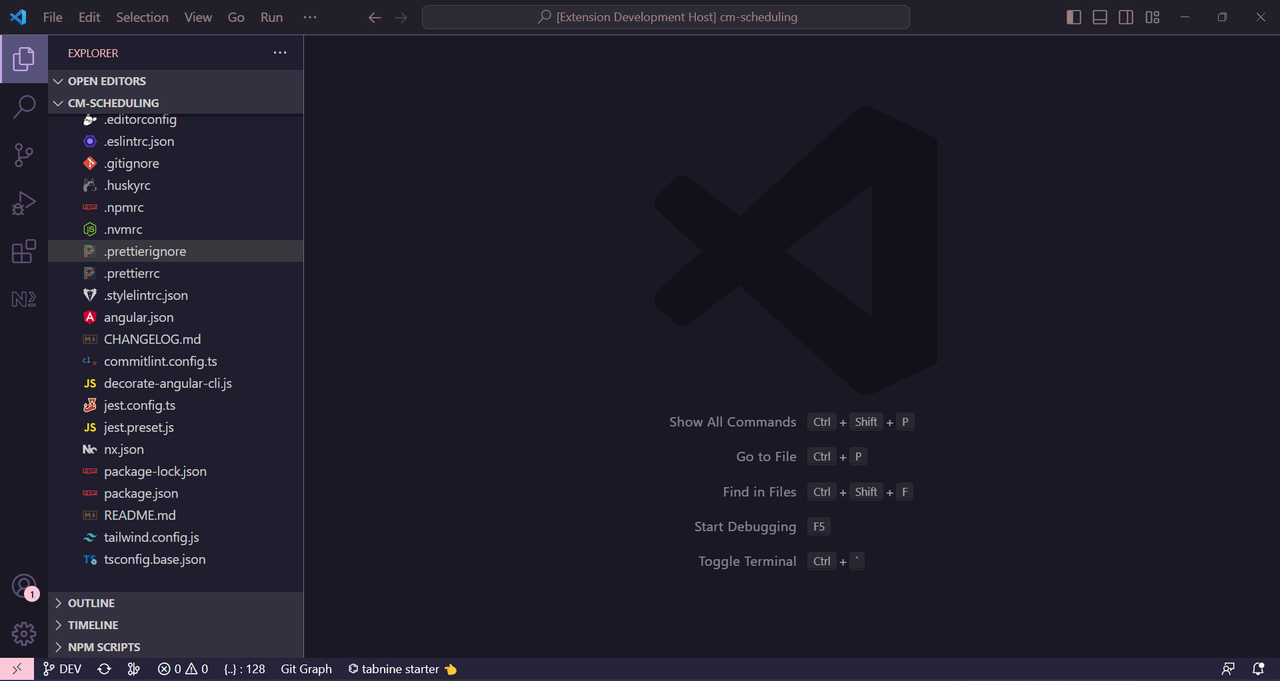Expand the Outline section
This screenshot has height=681, width=1280.
[176, 603]
